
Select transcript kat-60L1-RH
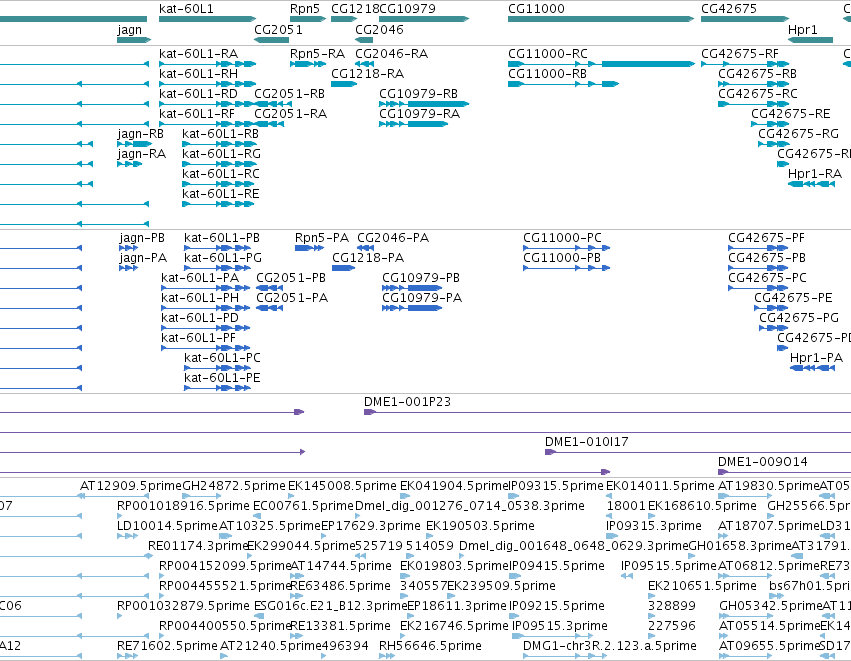coord(199,74)
